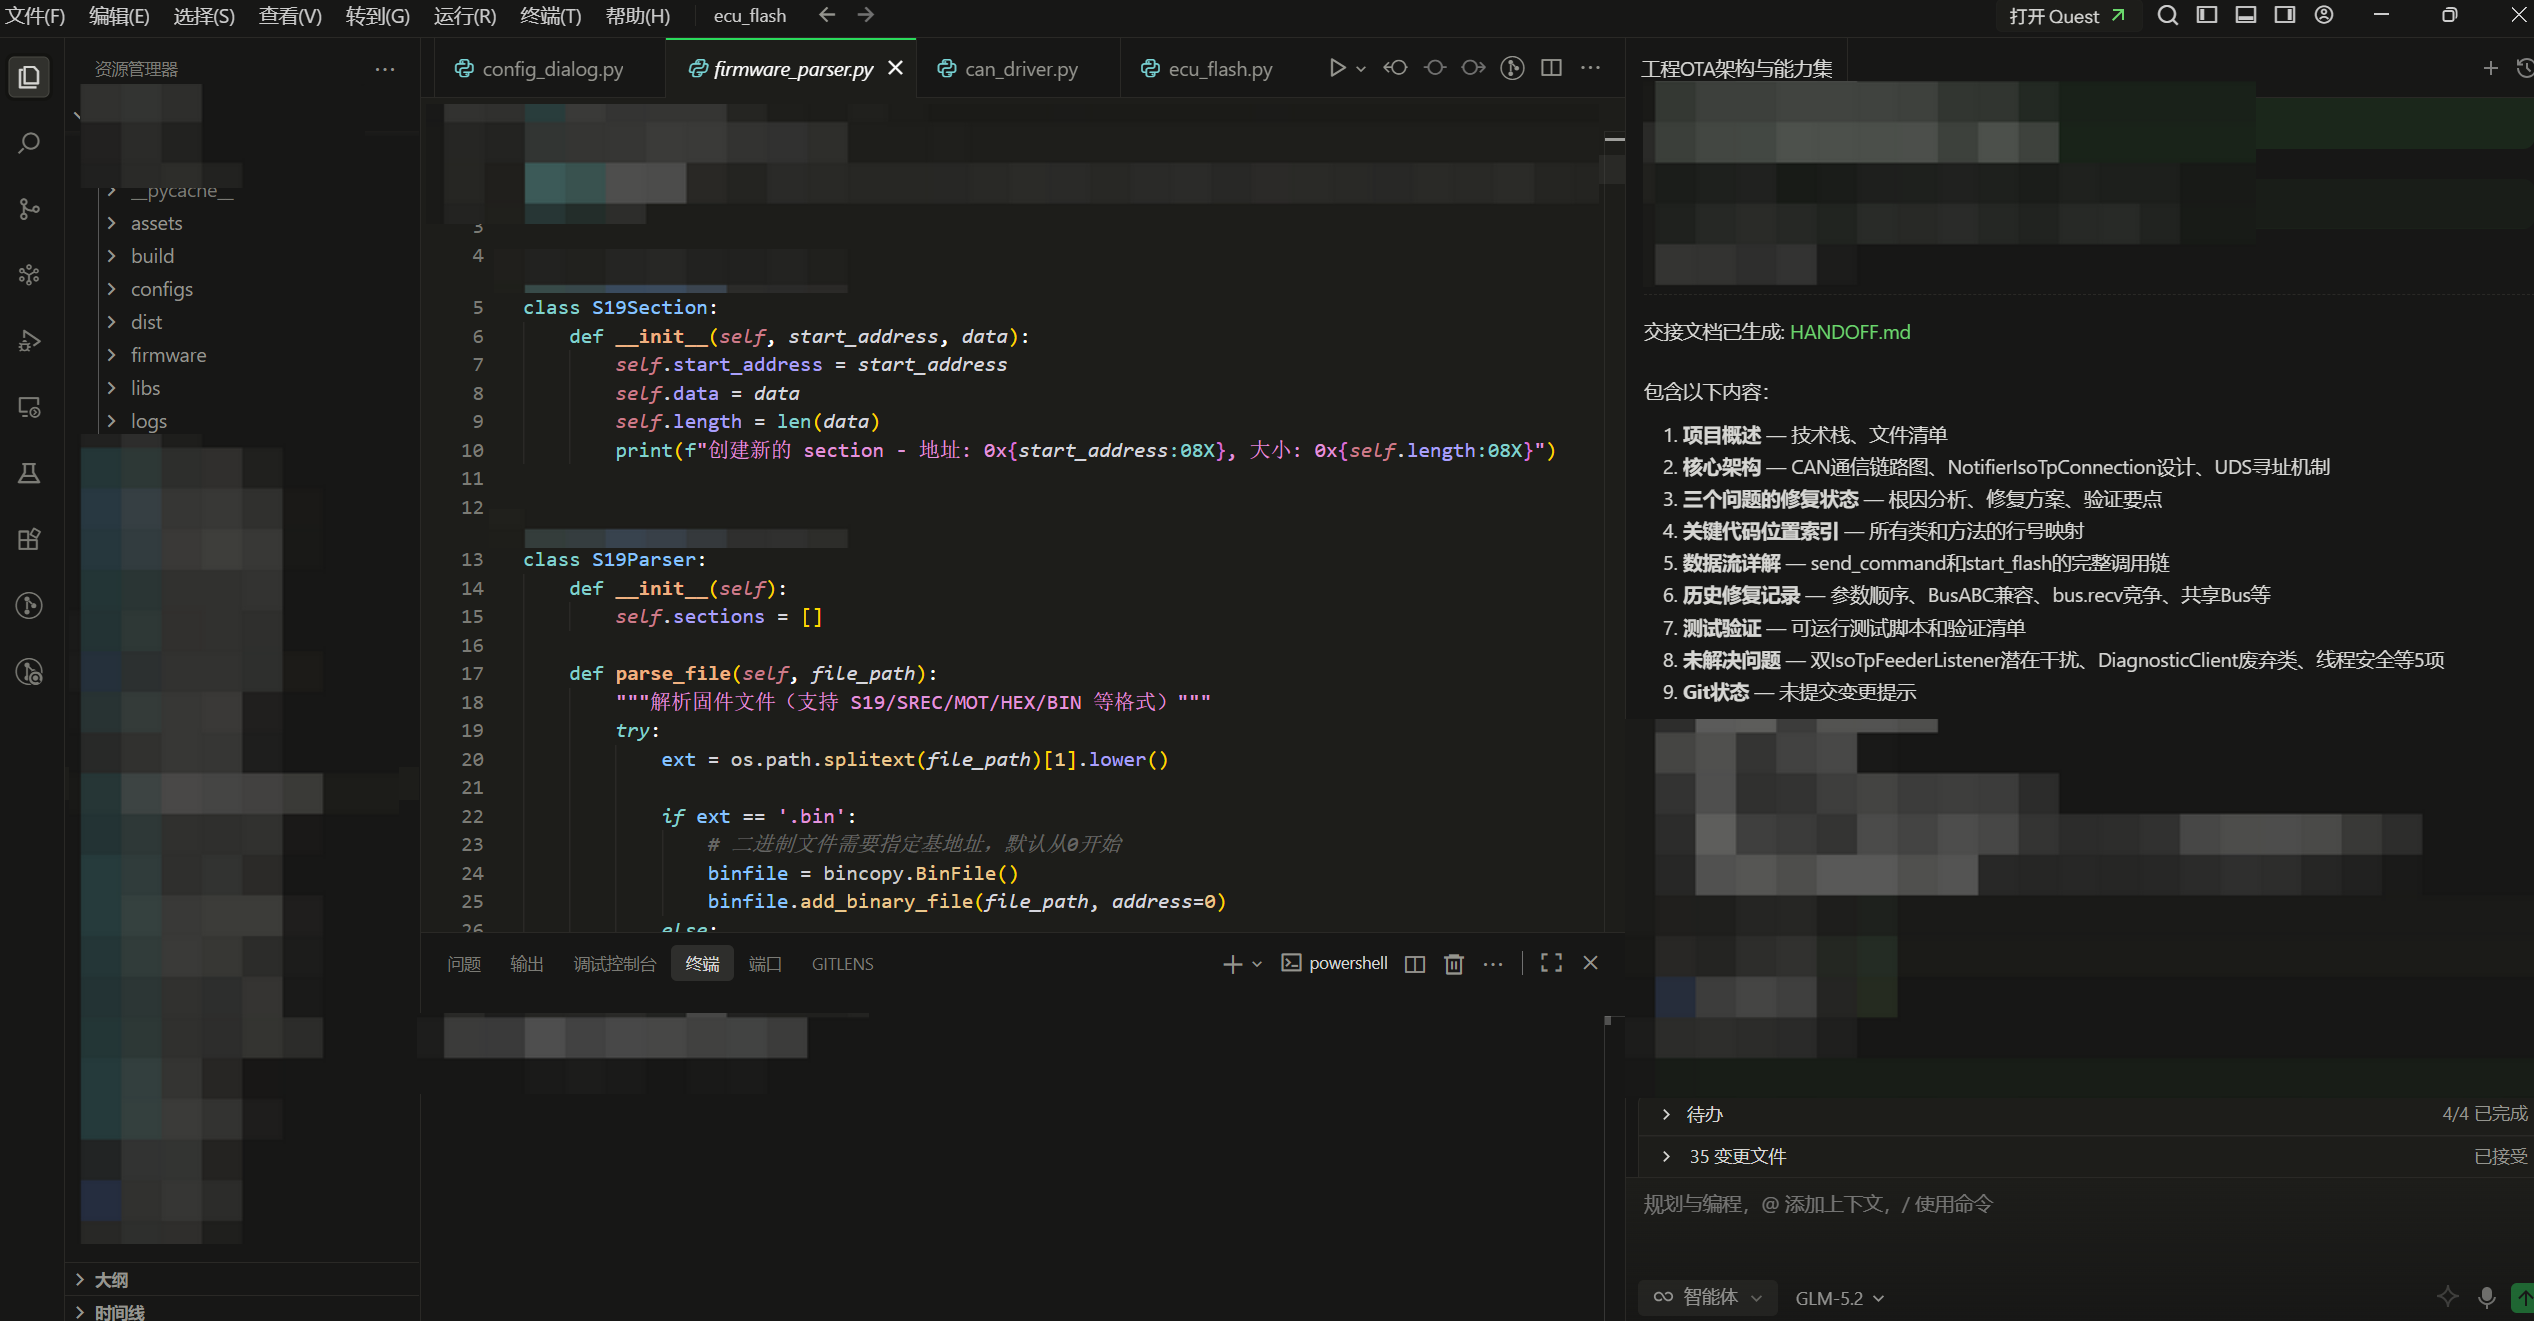
Task: Click the 打开 Quest button
Action: point(2067,16)
